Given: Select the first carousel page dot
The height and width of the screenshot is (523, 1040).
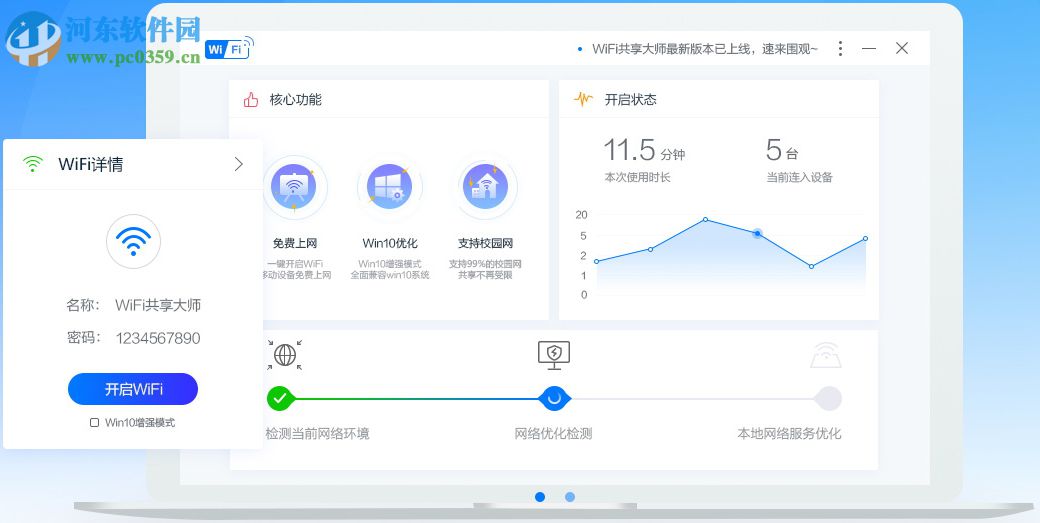Looking at the screenshot, I should 540,496.
